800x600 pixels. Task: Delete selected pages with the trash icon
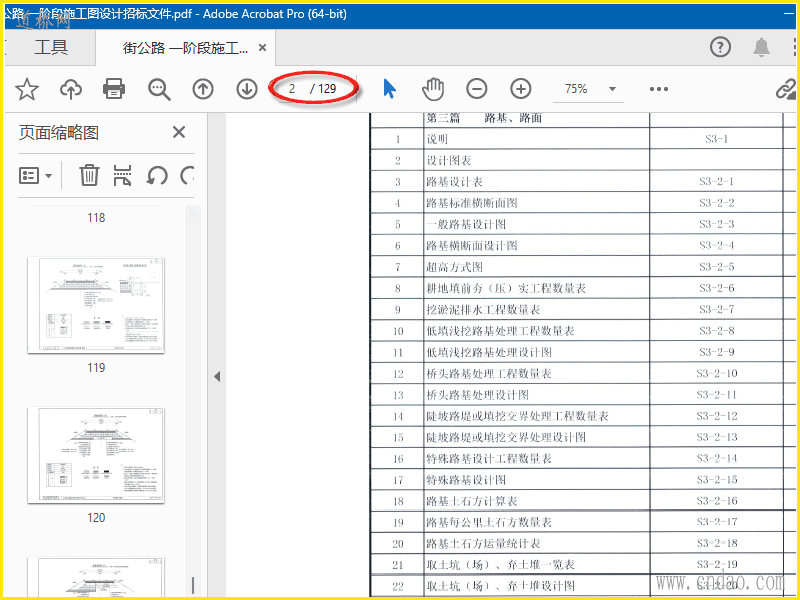point(89,175)
